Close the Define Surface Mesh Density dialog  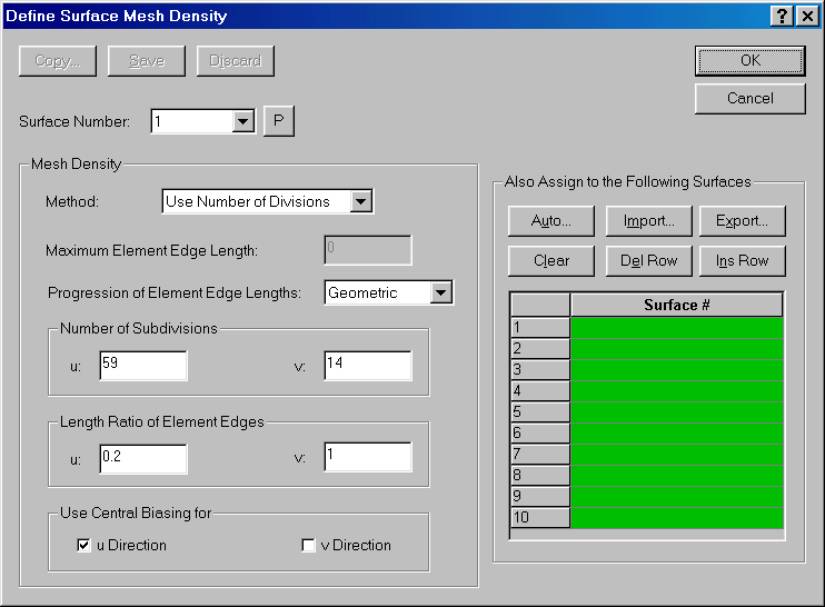pyautogui.click(x=805, y=15)
